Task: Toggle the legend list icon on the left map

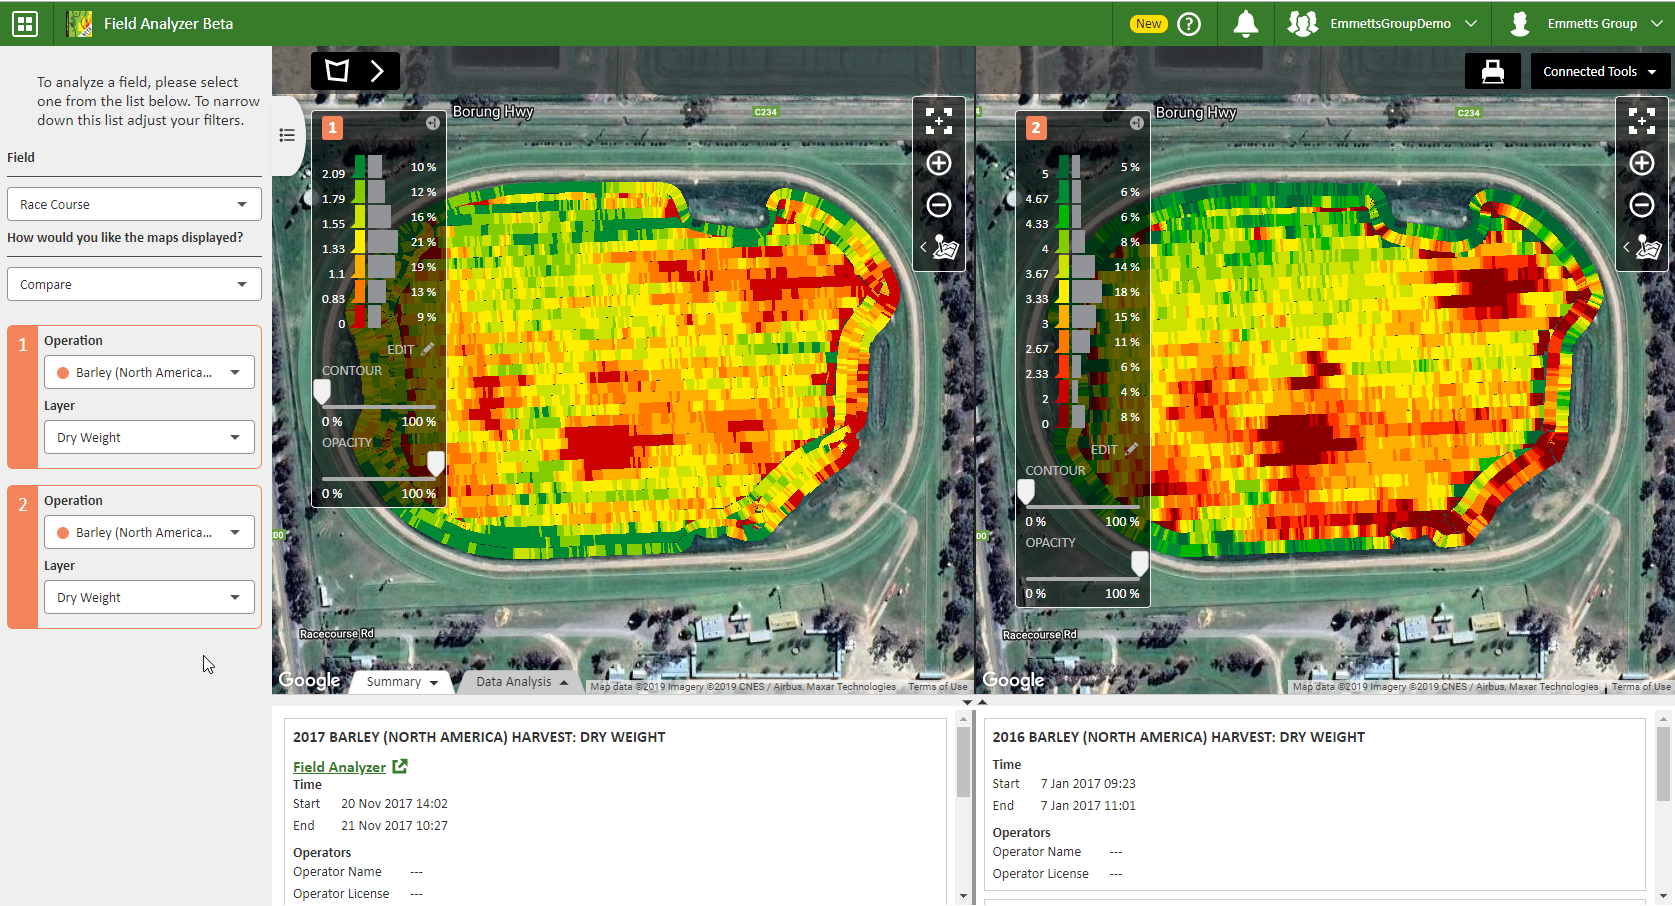Action: click(287, 135)
